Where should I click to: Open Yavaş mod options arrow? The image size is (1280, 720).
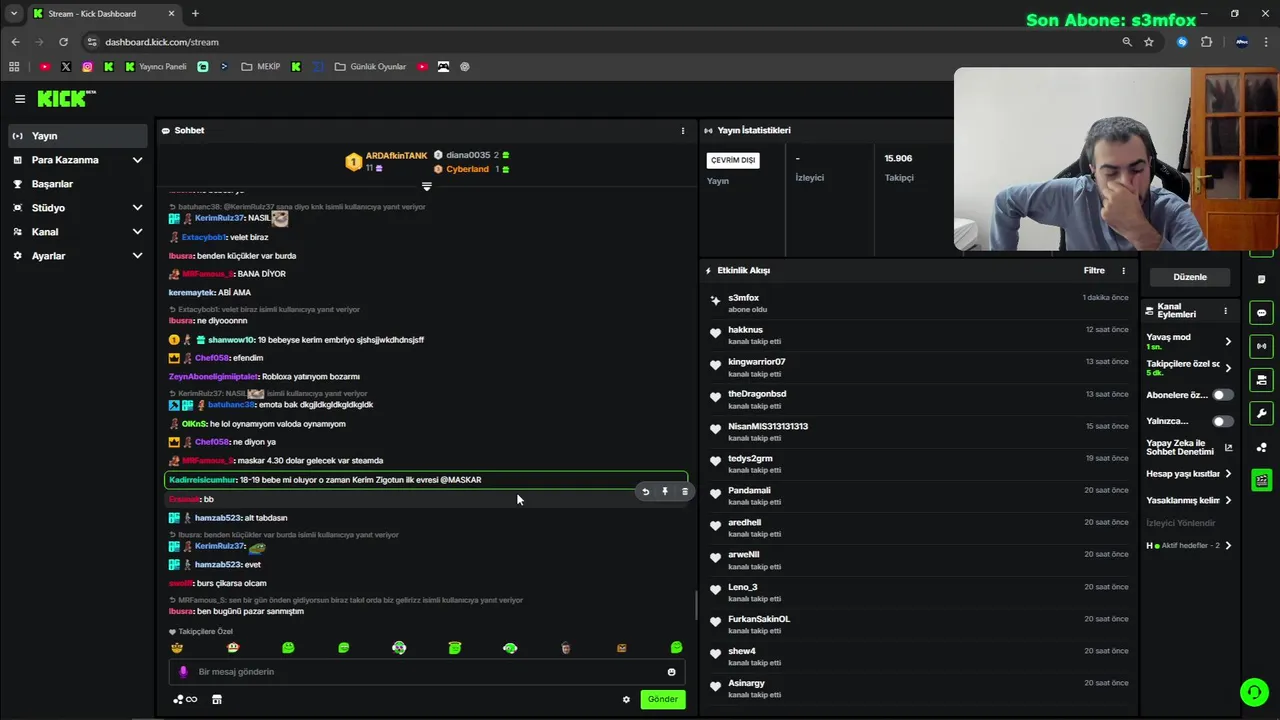click(x=1228, y=342)
